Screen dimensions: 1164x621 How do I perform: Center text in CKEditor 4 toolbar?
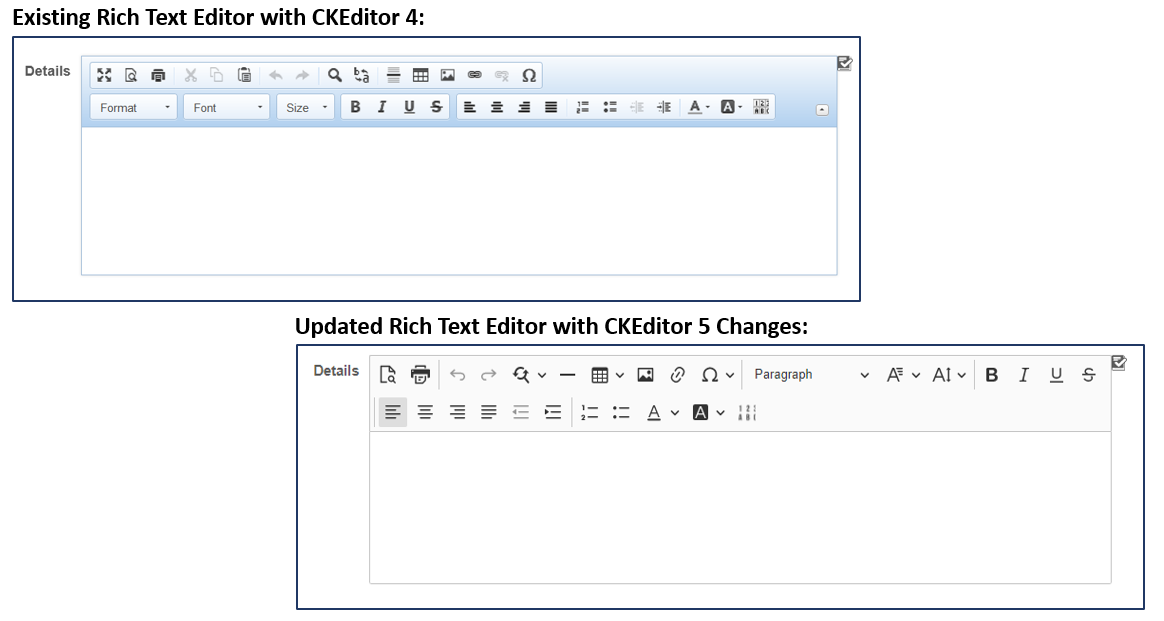[x=497, y=107]
